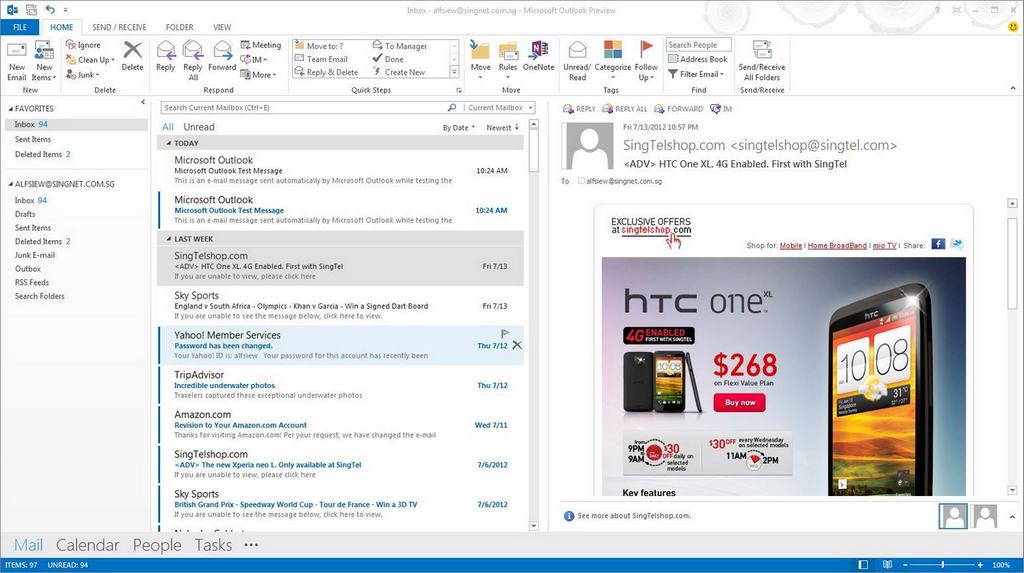Image resolution: width=1024 pixels, height=573 pixels.
Task: Toggle Unread/Read status
Action: point(577,61)
